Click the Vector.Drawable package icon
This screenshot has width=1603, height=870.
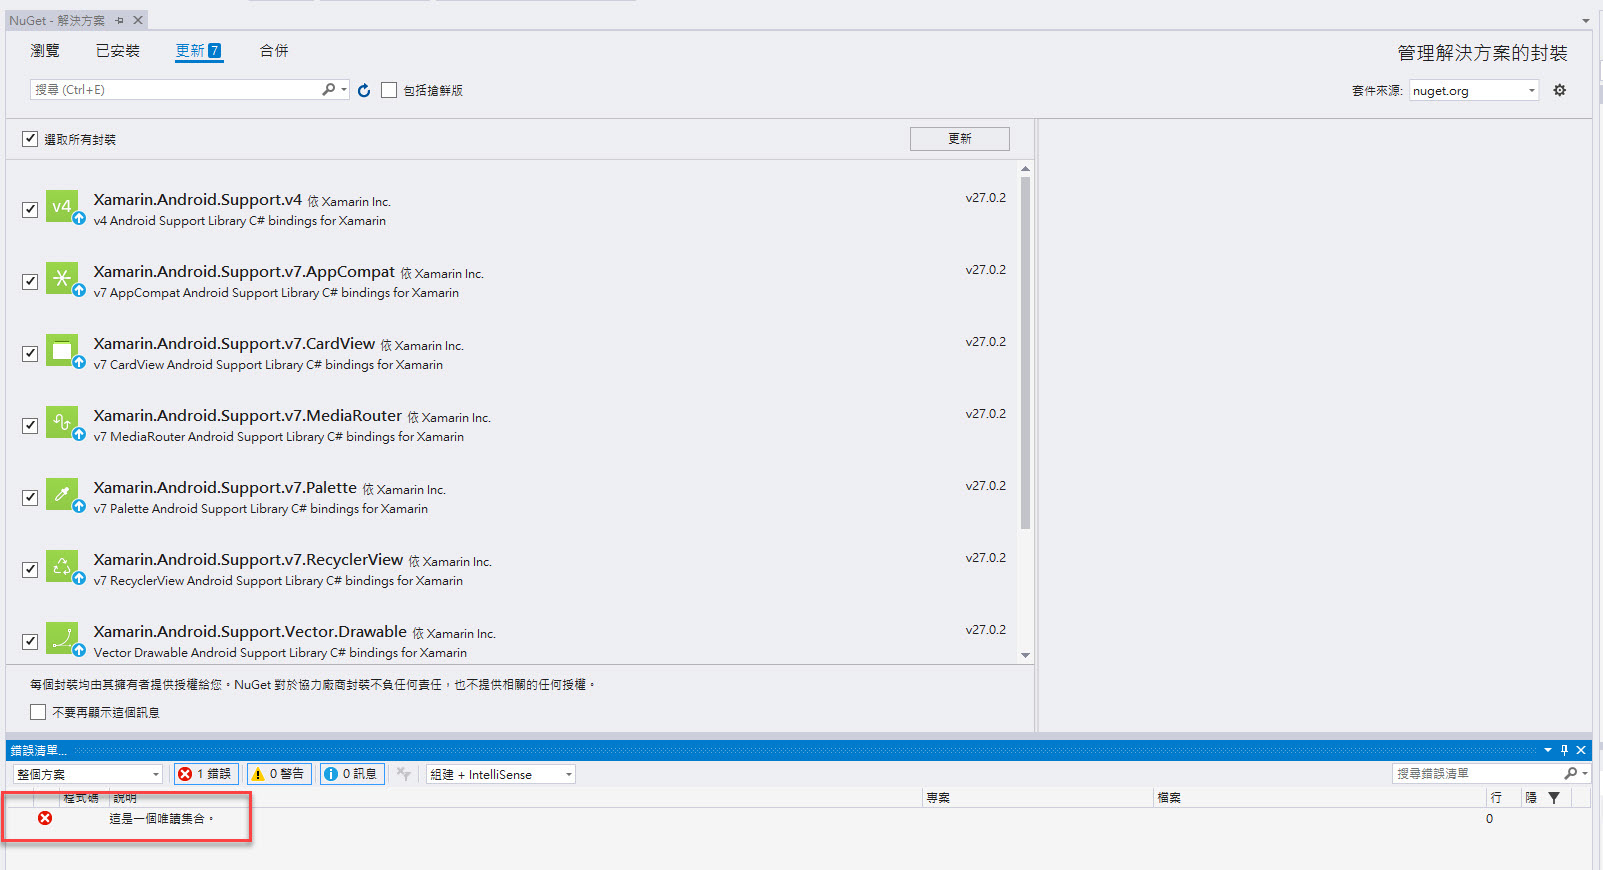pos(62,638)
